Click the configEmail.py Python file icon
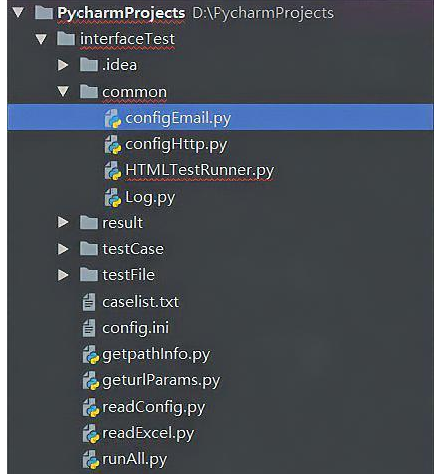 click(x=113, y=119)
